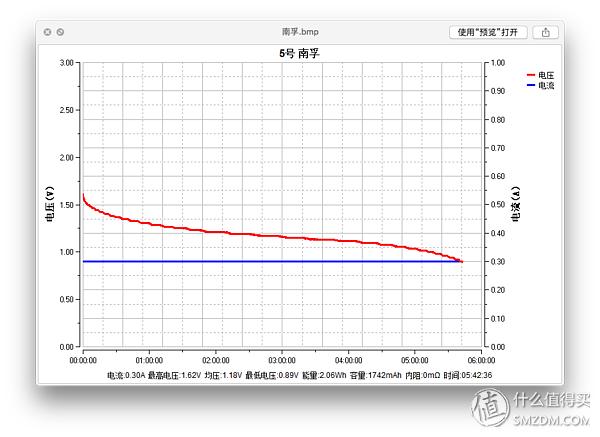Click the "0.30" current axis value
The height and width of the screenshot is (437, 600).
pos(498,261)
